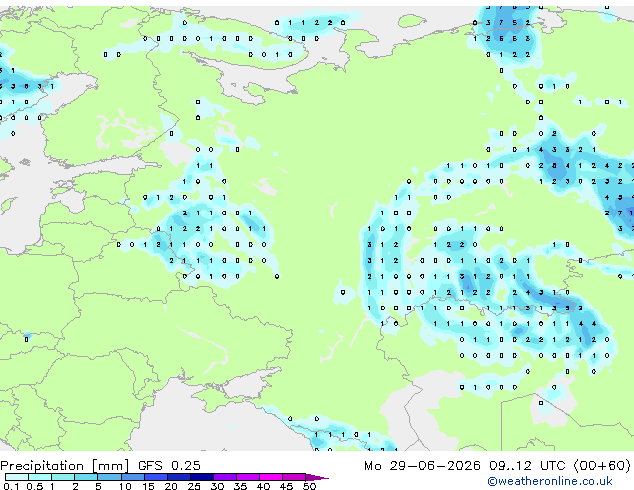Click the '40' legend scale label
Viewport: 634px width, 490px height.
tap(263, 486)
